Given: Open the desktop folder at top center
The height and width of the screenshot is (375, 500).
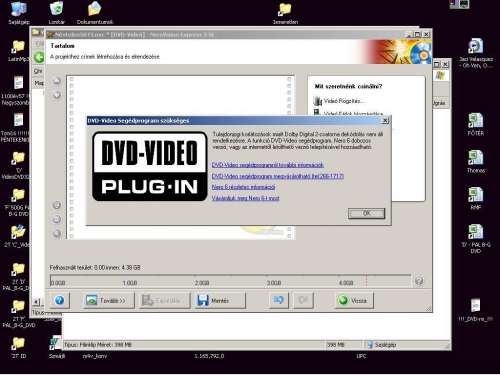Looking at the screenshot, I should (285, 13).
